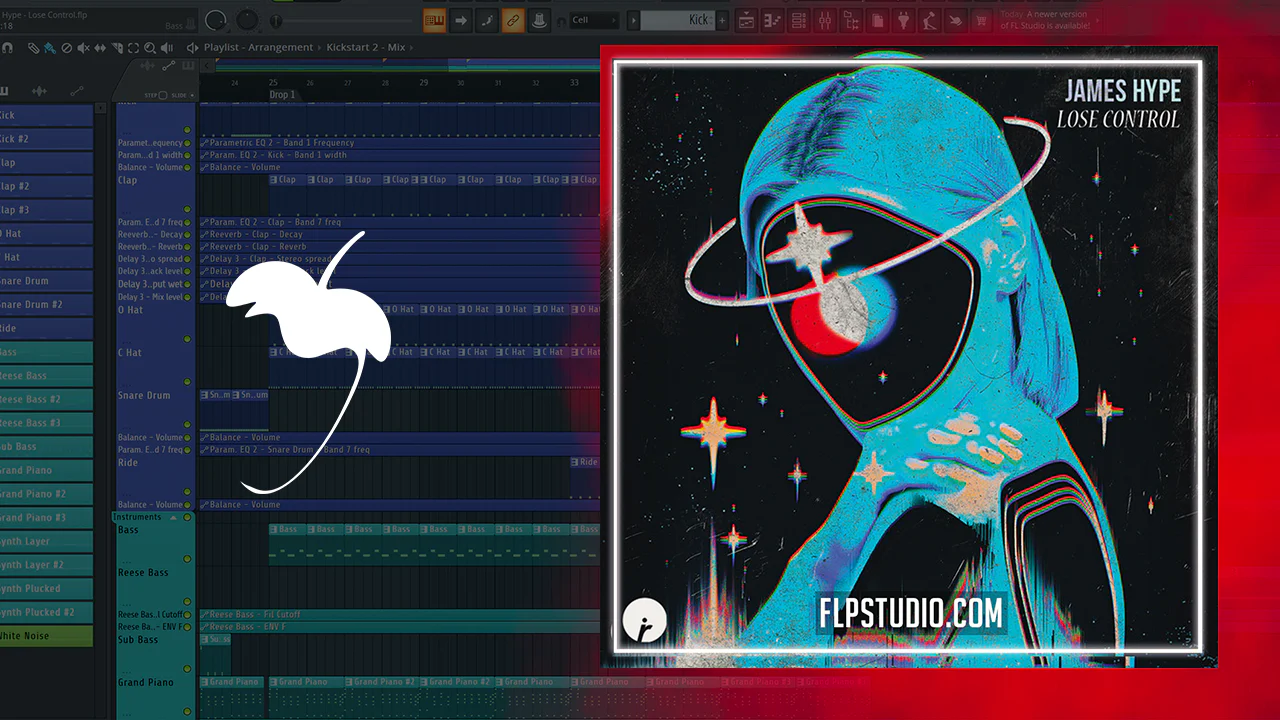The image size is (1280, 720).
Task: Click the Playback speaker tool in Playlist
Action: click(x=166, y=47)
